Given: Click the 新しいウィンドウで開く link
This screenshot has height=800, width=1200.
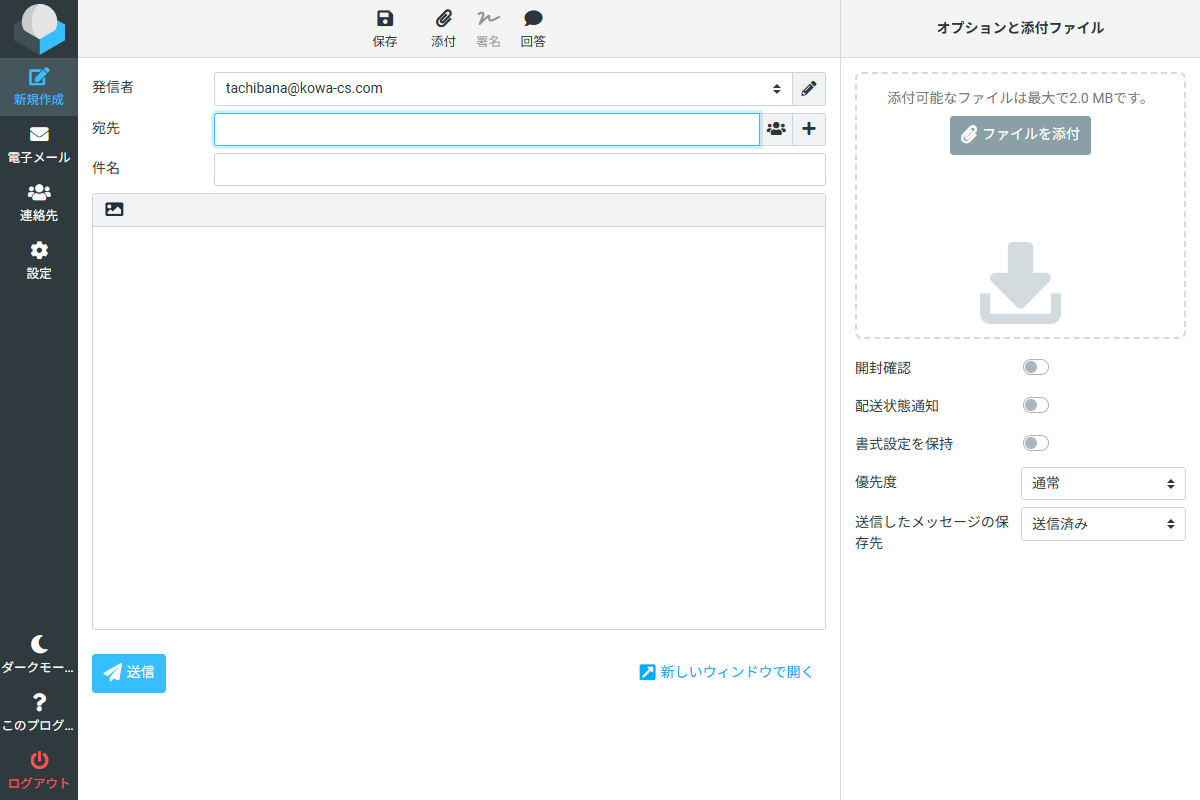Looking at the screenshot, I should coord(727,672).
